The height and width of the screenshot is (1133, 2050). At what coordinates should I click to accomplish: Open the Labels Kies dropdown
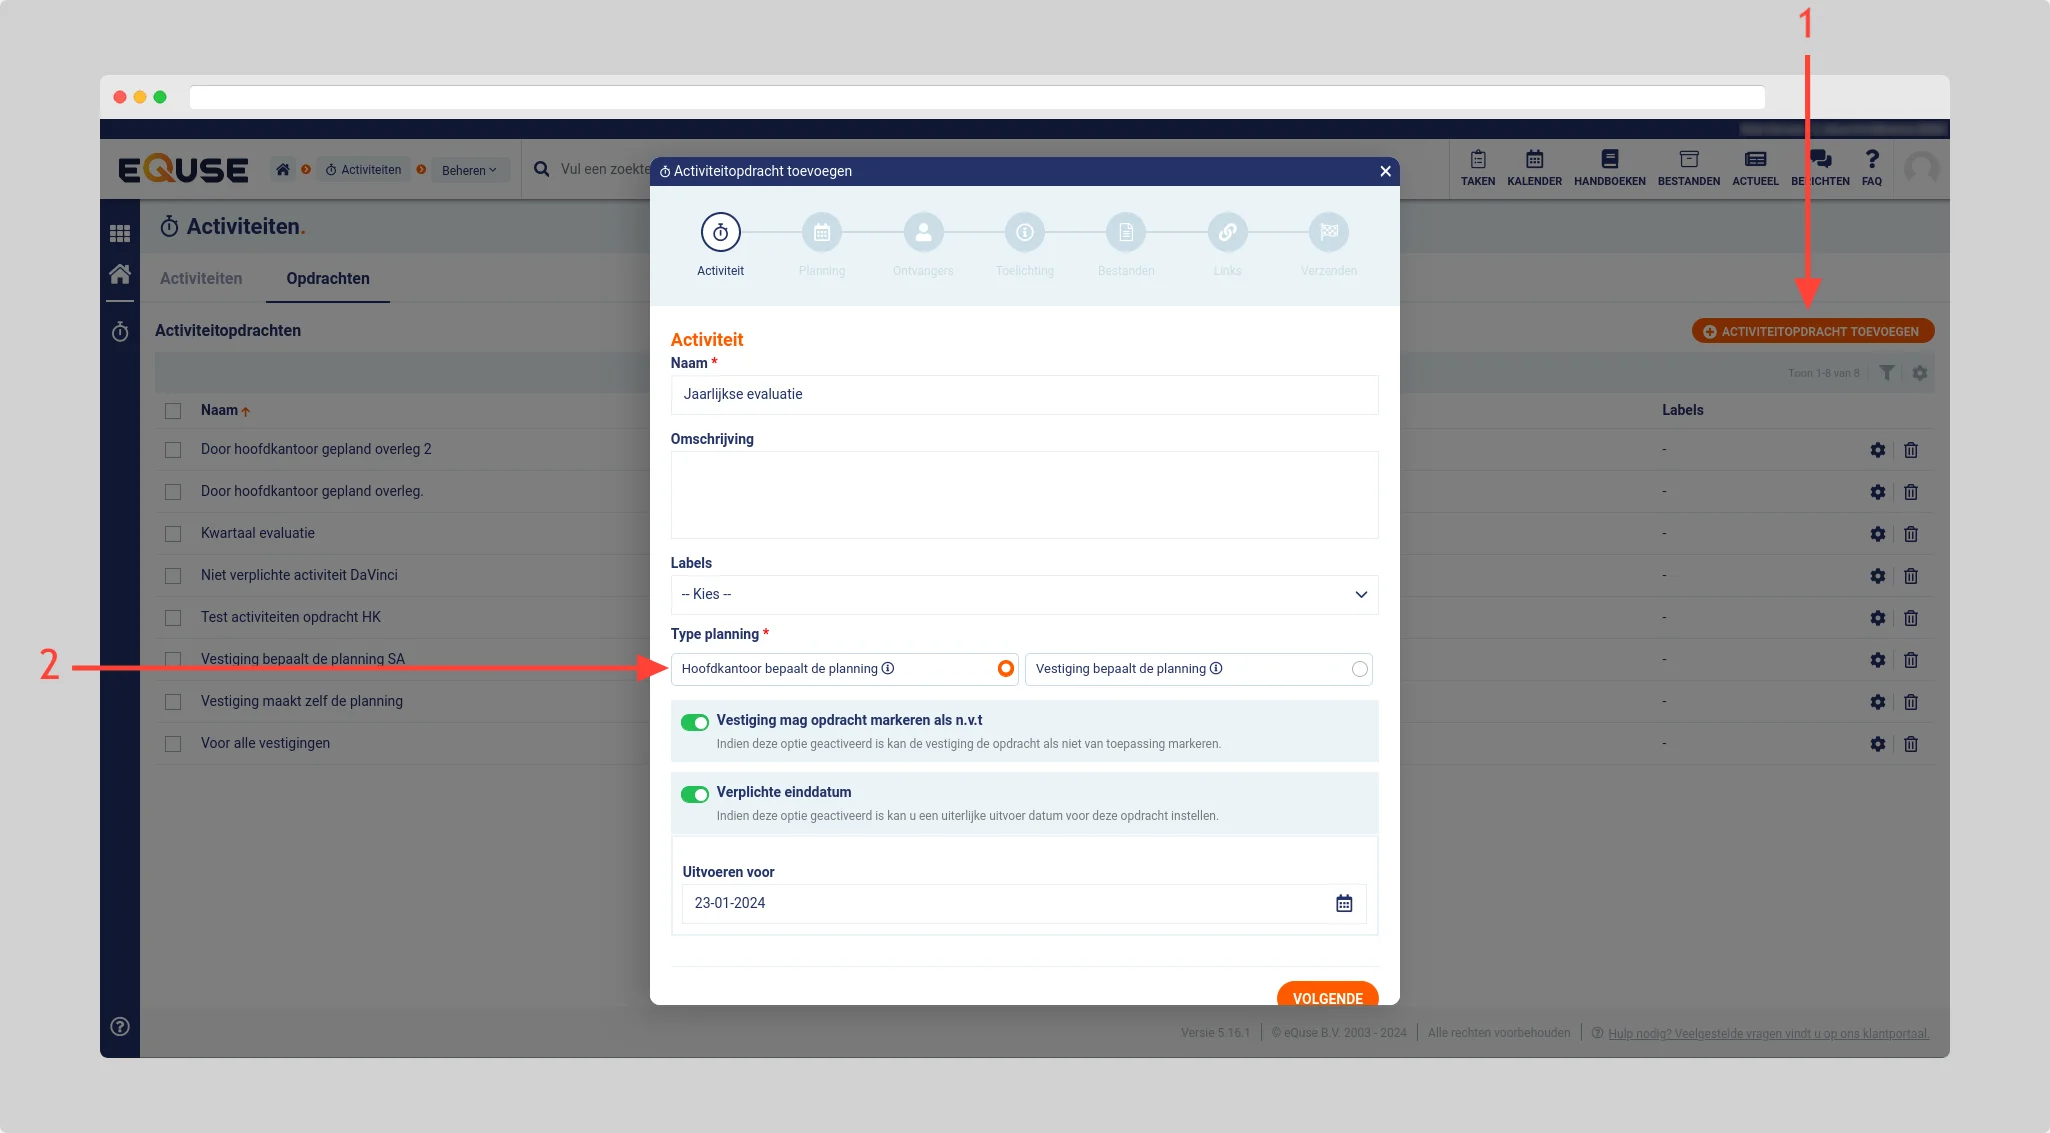[1024, 594]
